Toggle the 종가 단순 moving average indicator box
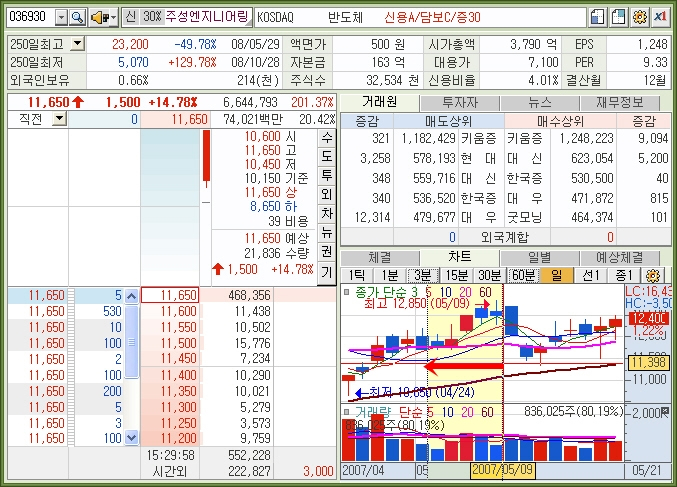Viewport: 677px width, 487px height. coord(347,292)
